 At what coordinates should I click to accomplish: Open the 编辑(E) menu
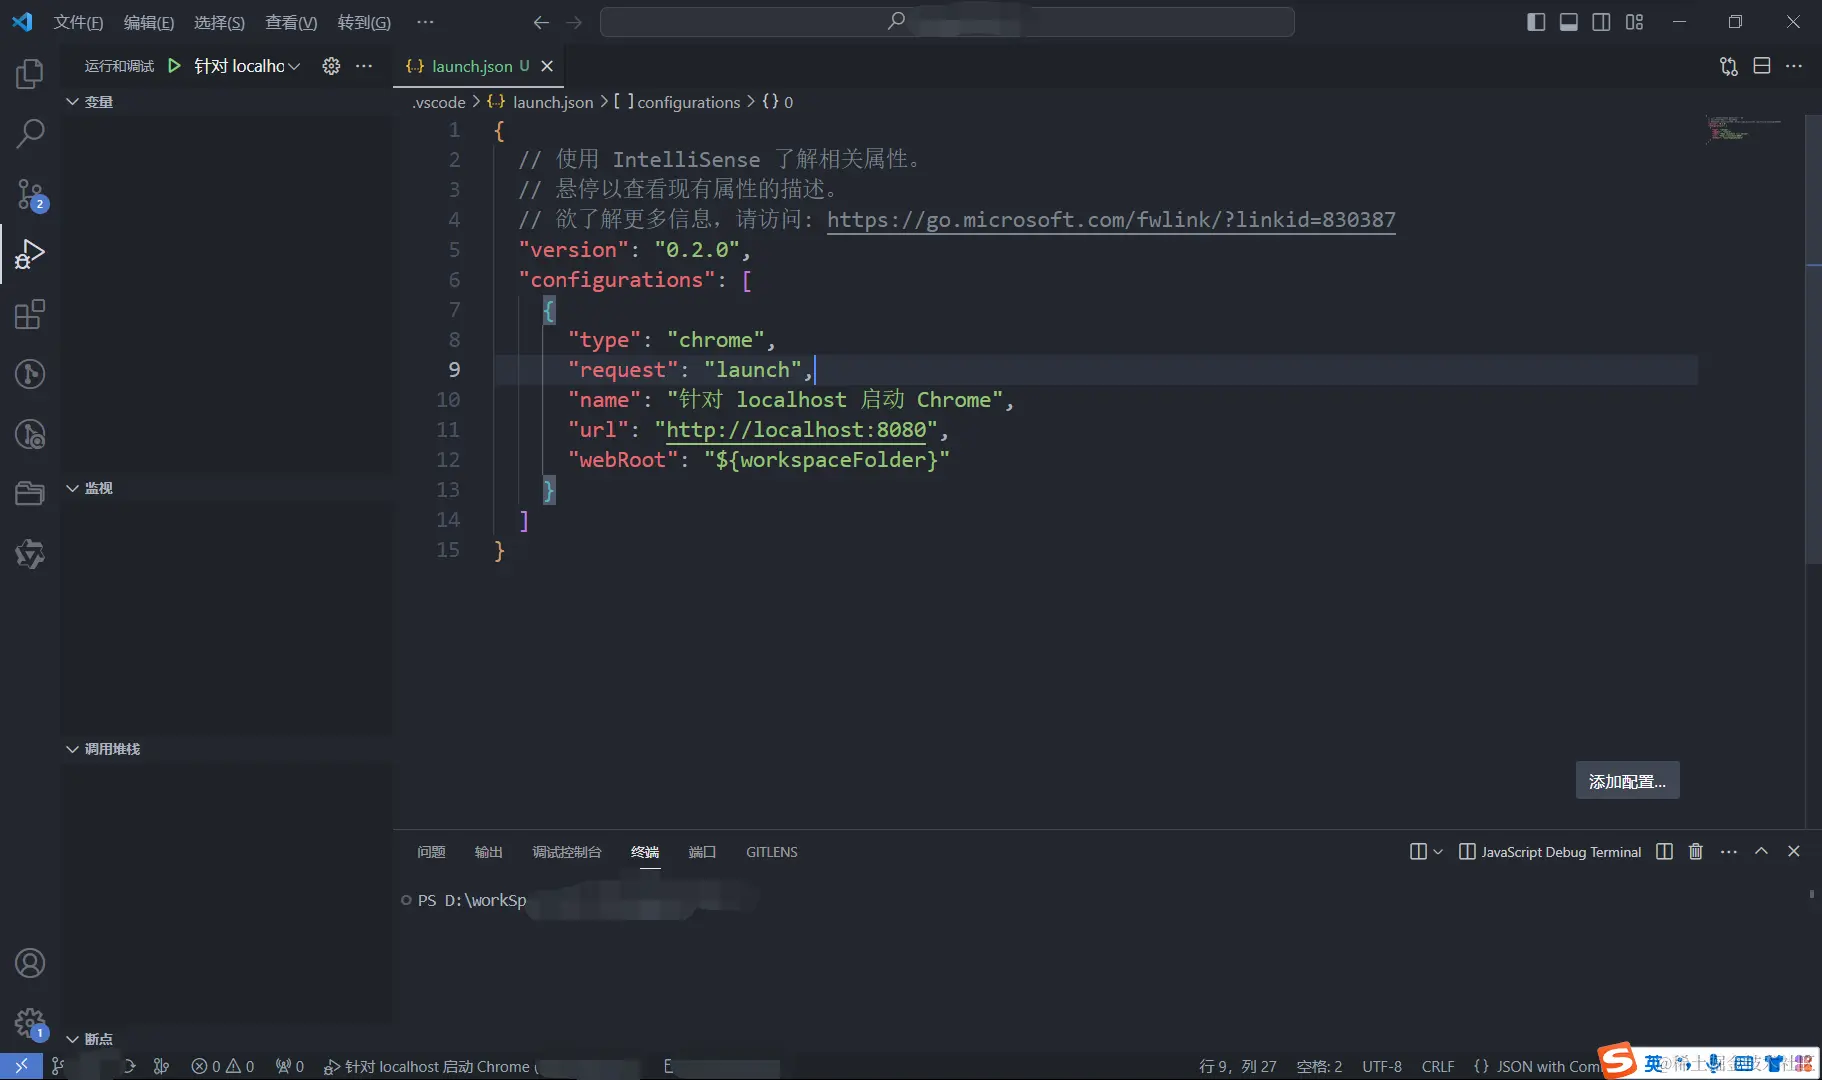tap(149, 22)
